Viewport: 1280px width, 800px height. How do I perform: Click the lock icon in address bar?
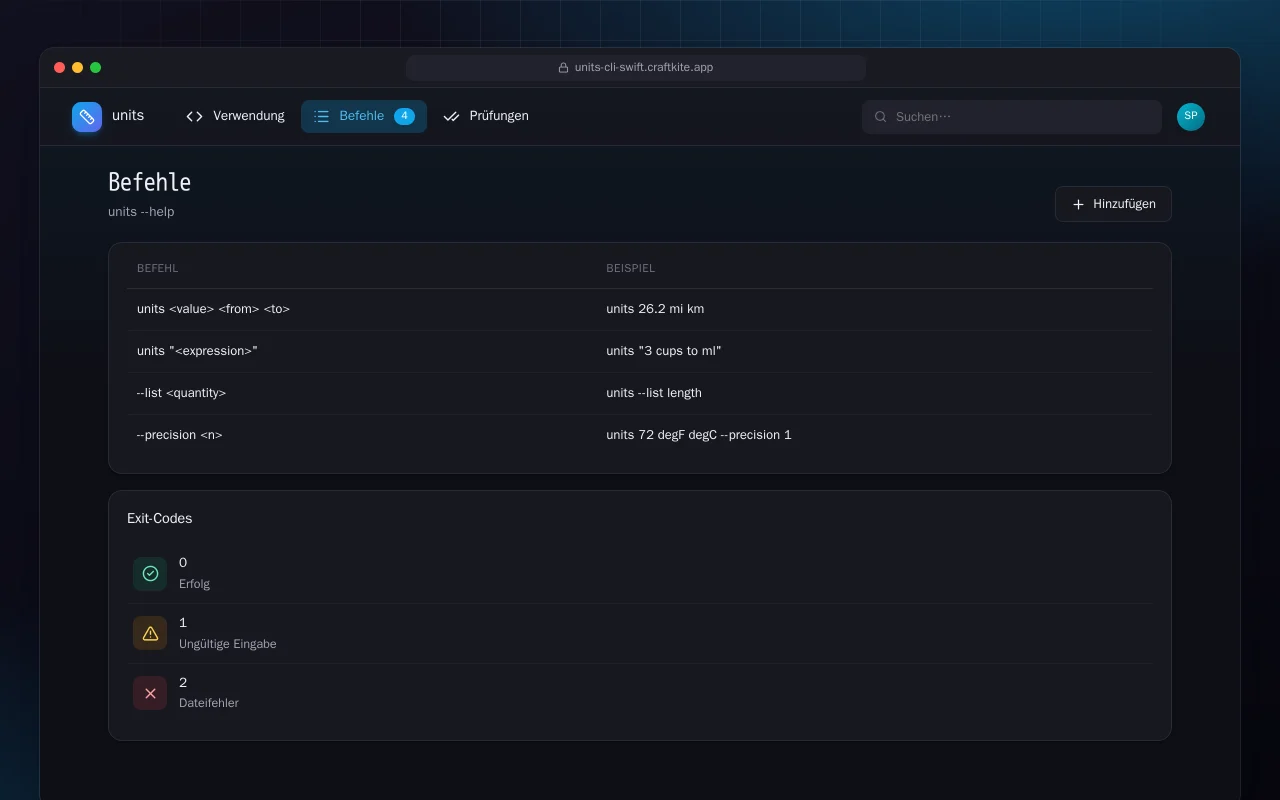(x=564, y=68)
